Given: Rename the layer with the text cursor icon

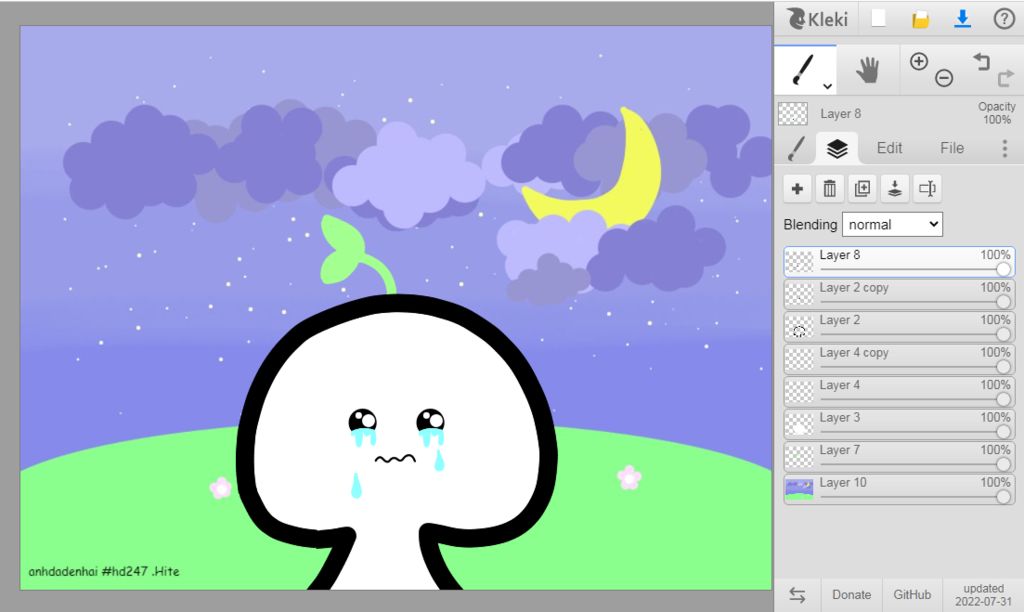Looking at the screenshot, I should click(927, 189).
